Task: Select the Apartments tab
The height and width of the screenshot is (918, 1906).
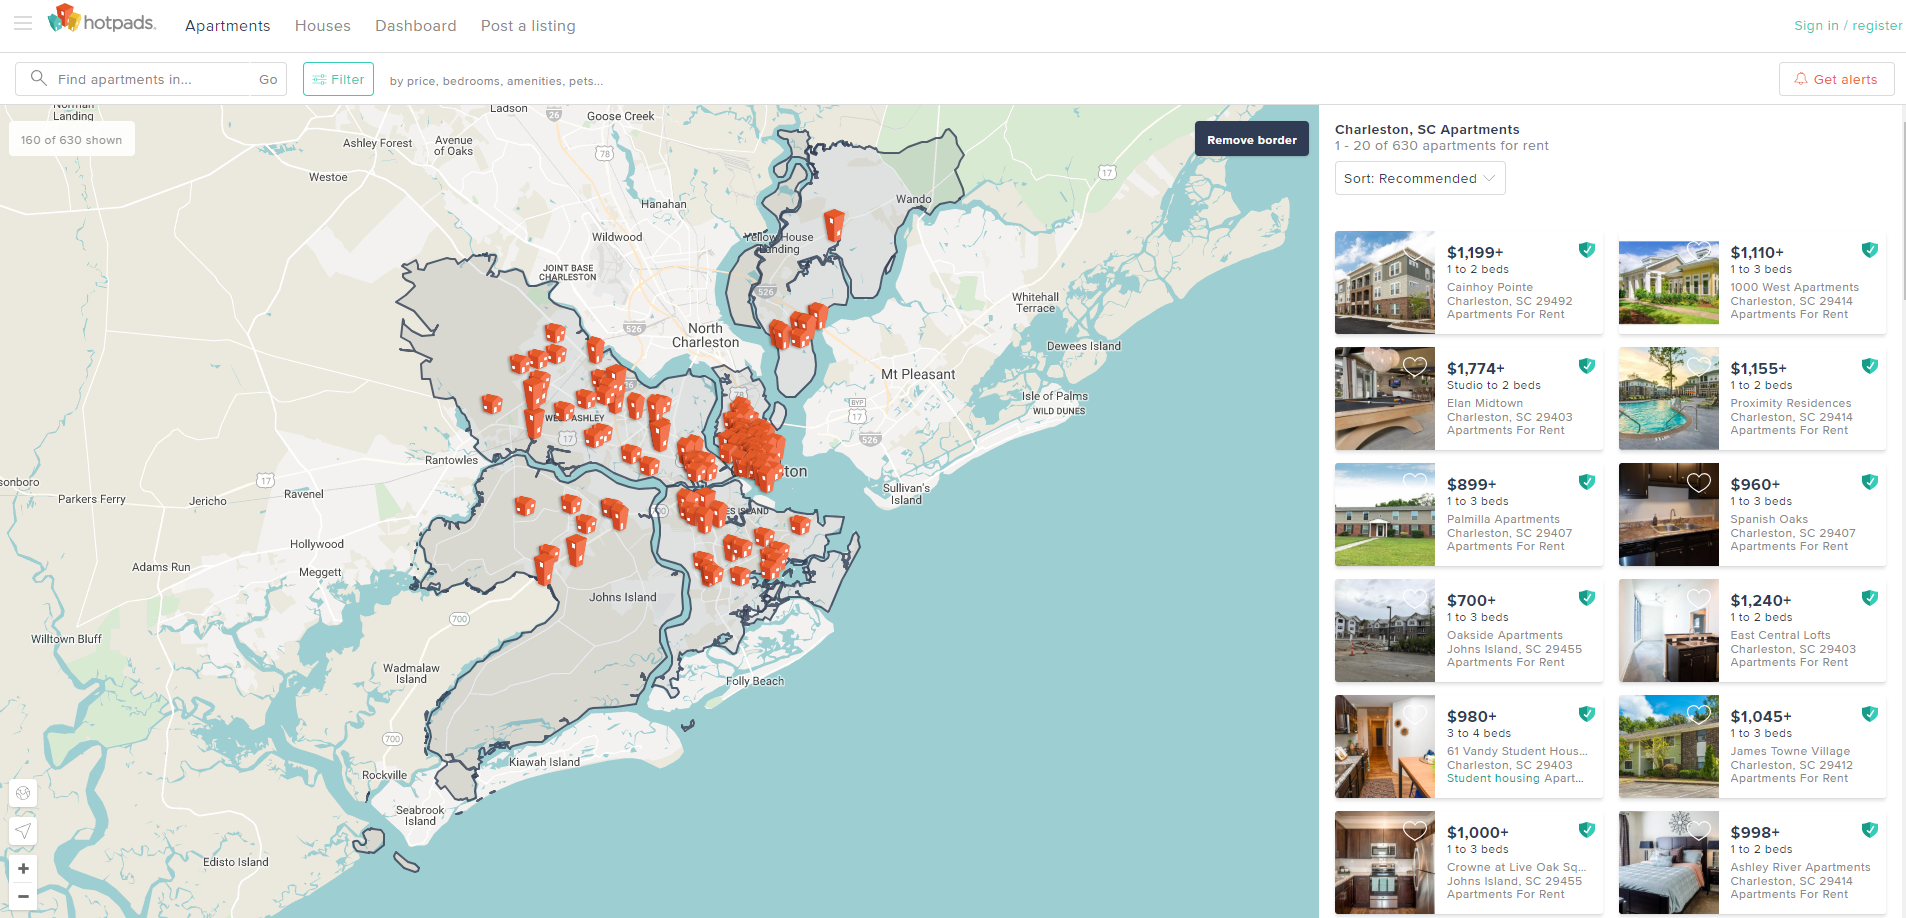Action: point(227,26)
